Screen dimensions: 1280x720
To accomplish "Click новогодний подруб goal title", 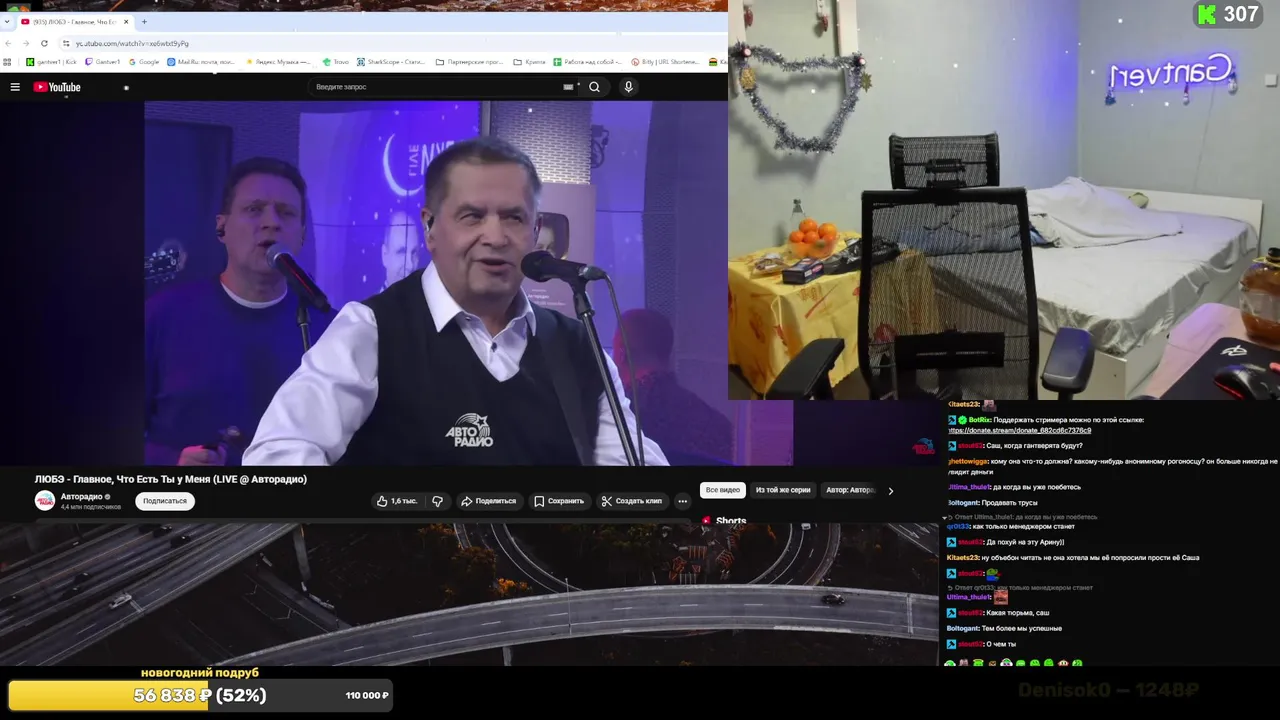I will click(x=199, y=673).
